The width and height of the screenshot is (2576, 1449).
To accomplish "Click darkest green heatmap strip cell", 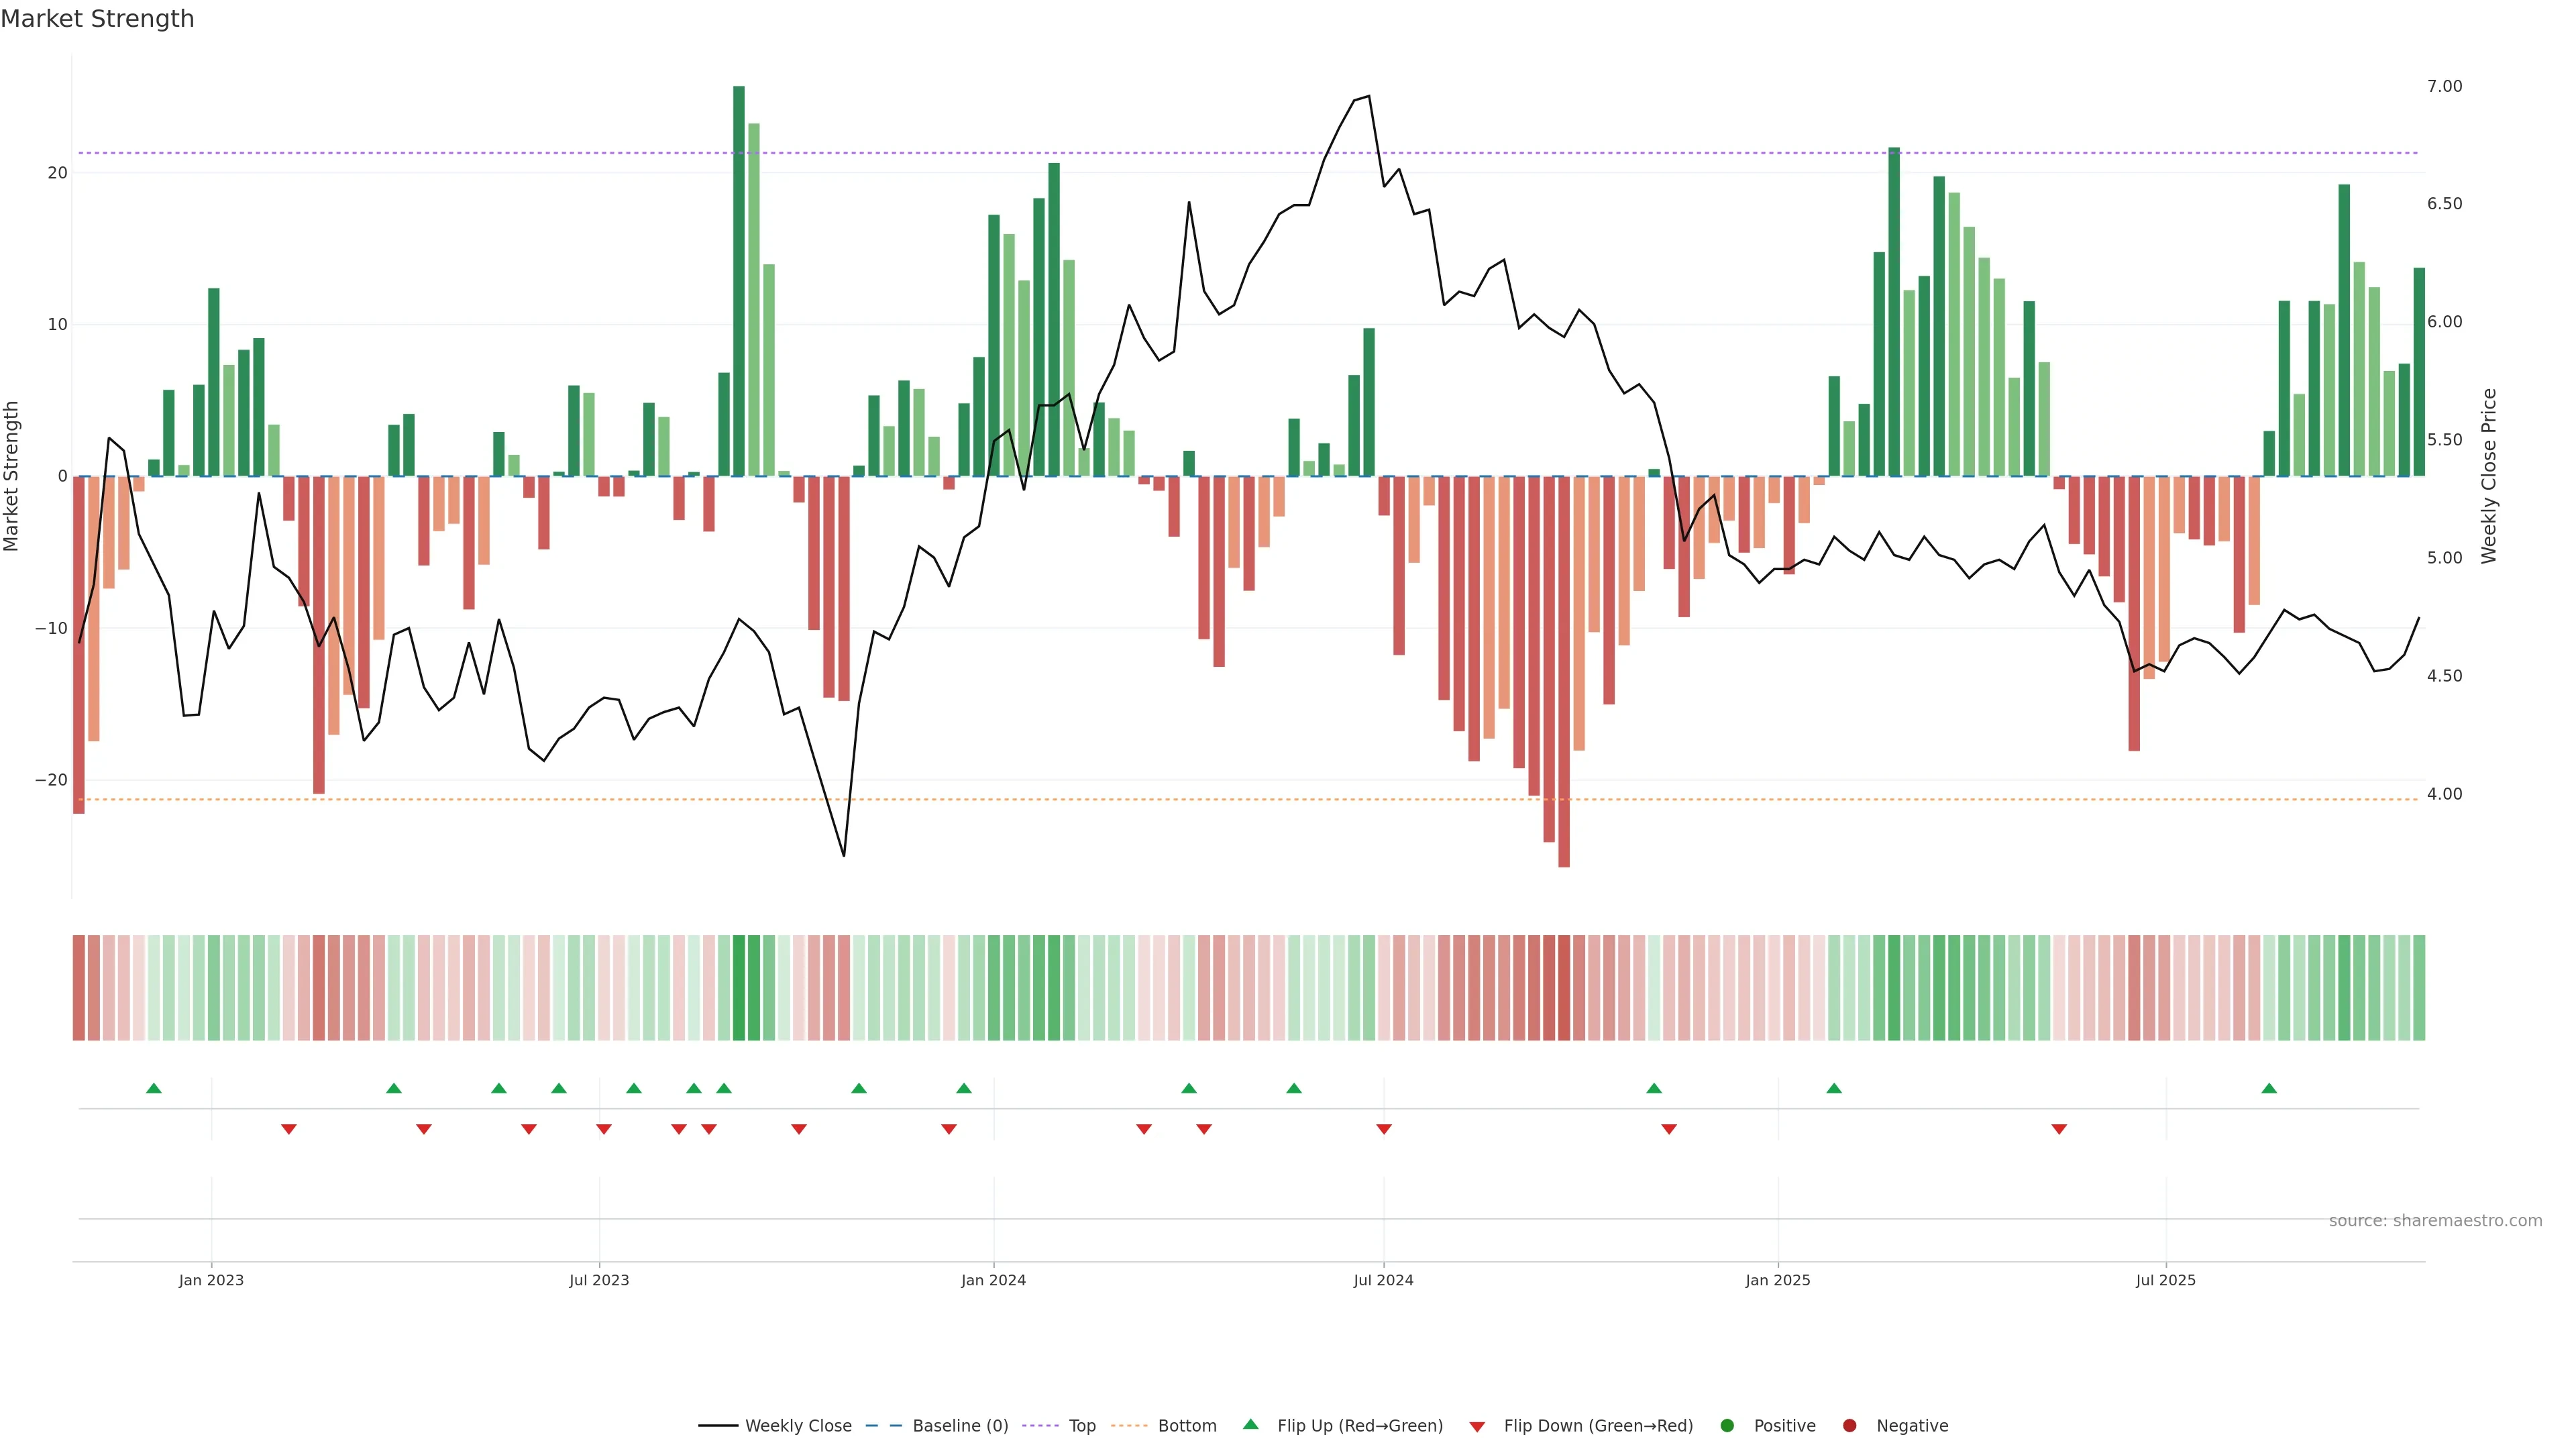I will coord(739,988).
